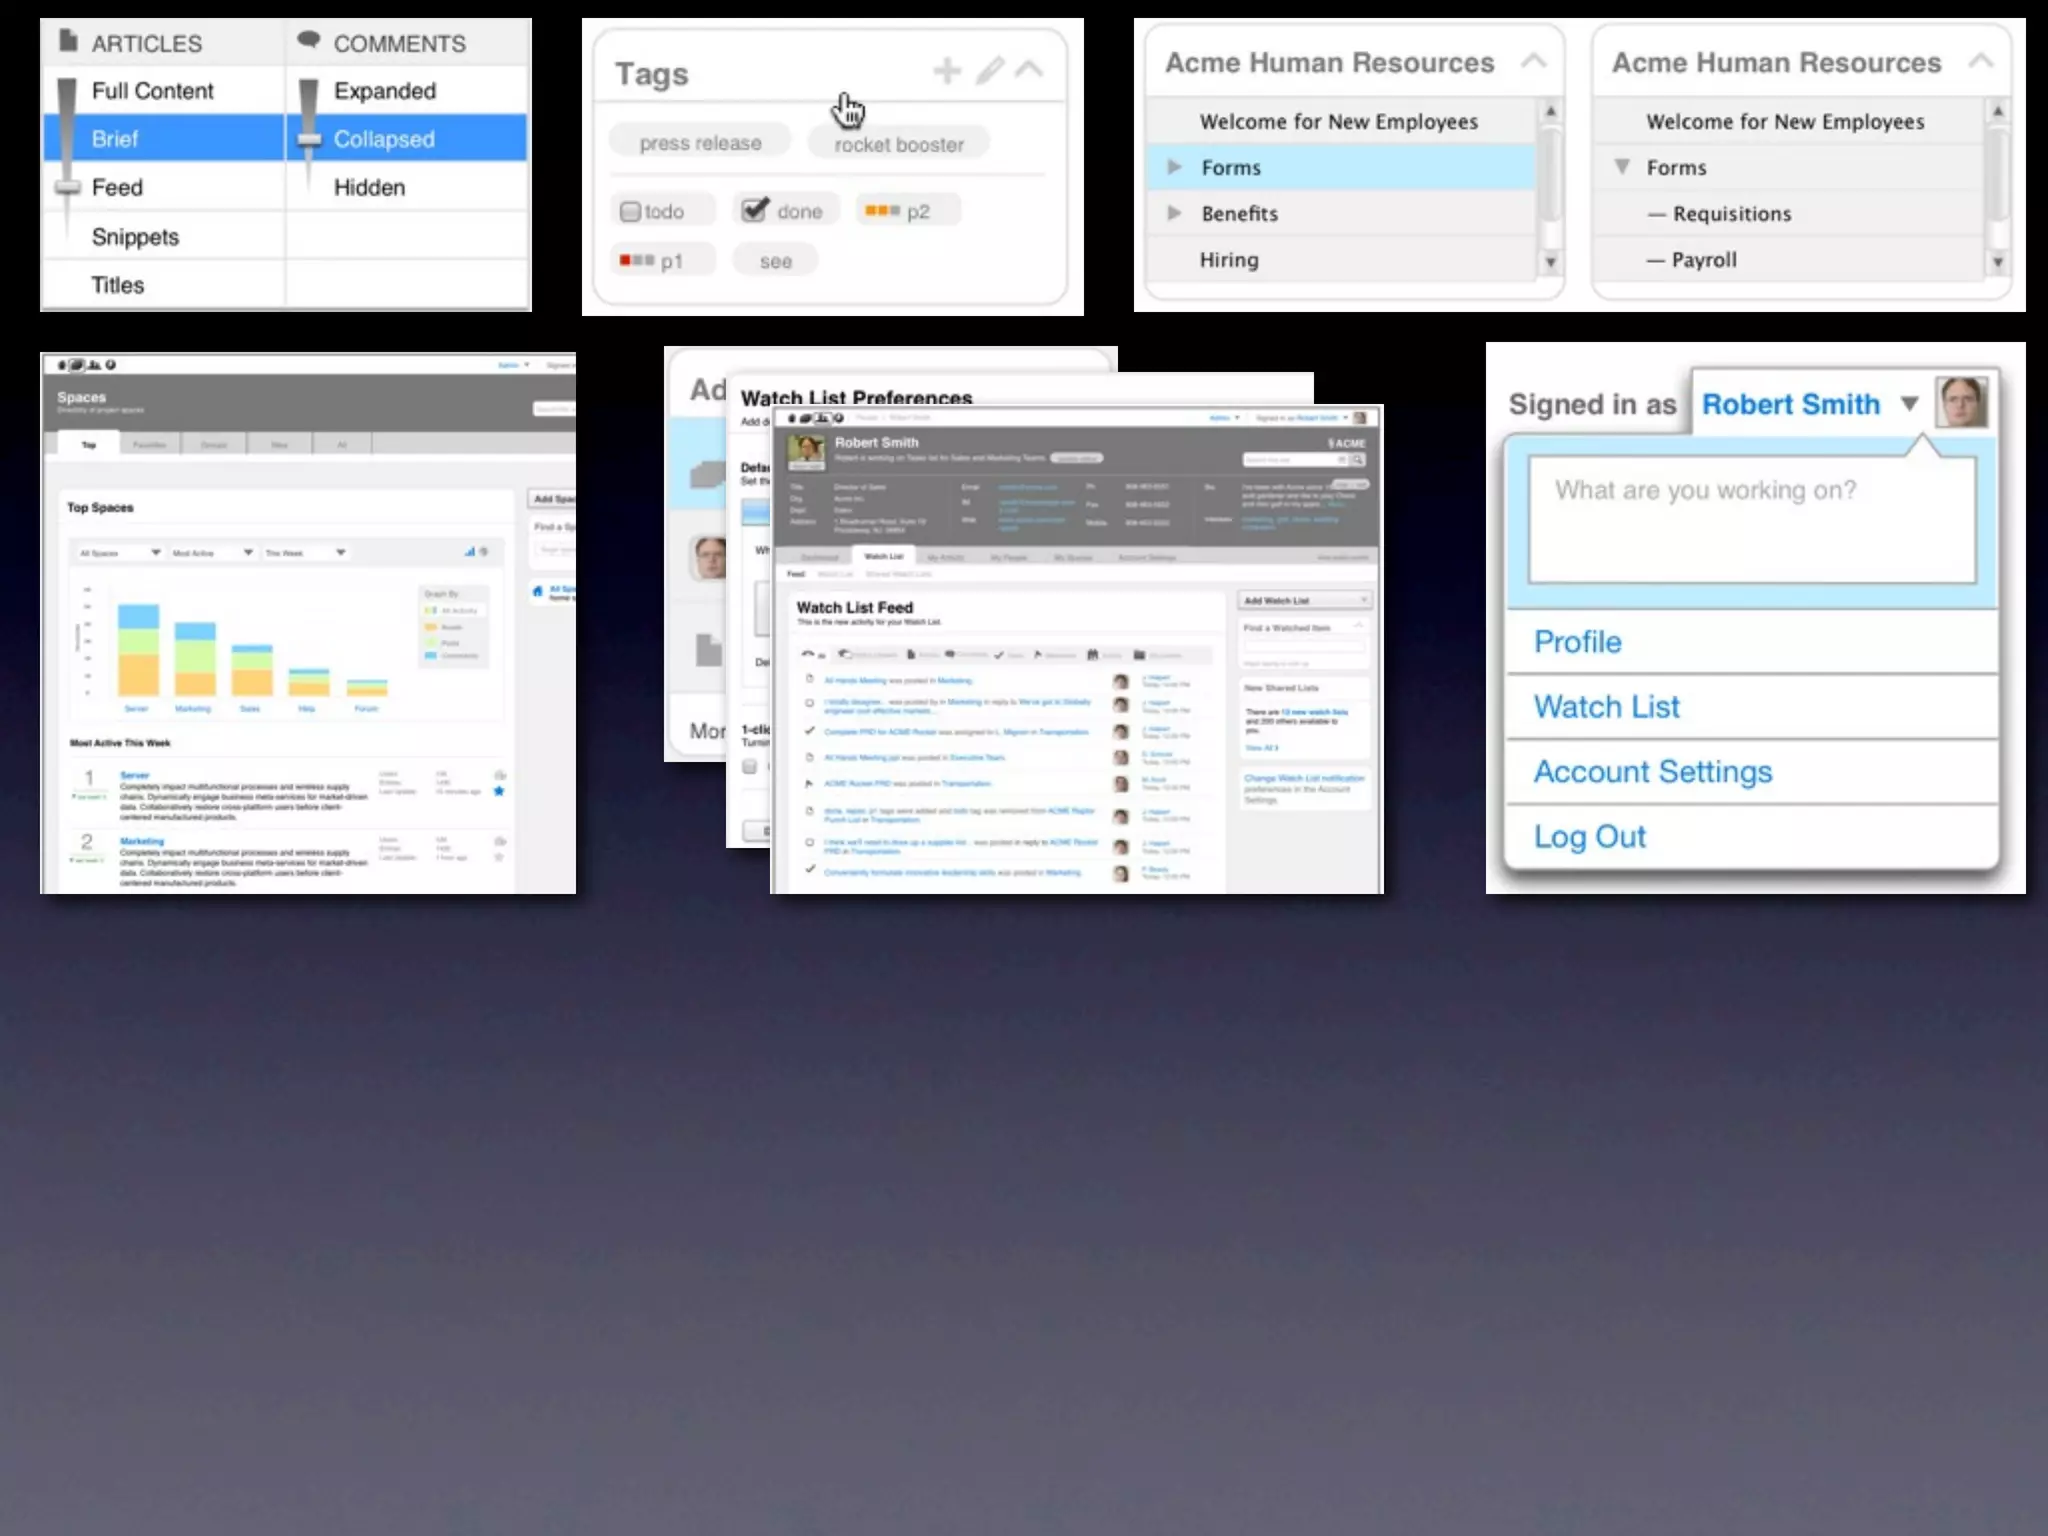2048x1536 pixels.
Task: Open Watch List menu item
Action: point(1606,707)
